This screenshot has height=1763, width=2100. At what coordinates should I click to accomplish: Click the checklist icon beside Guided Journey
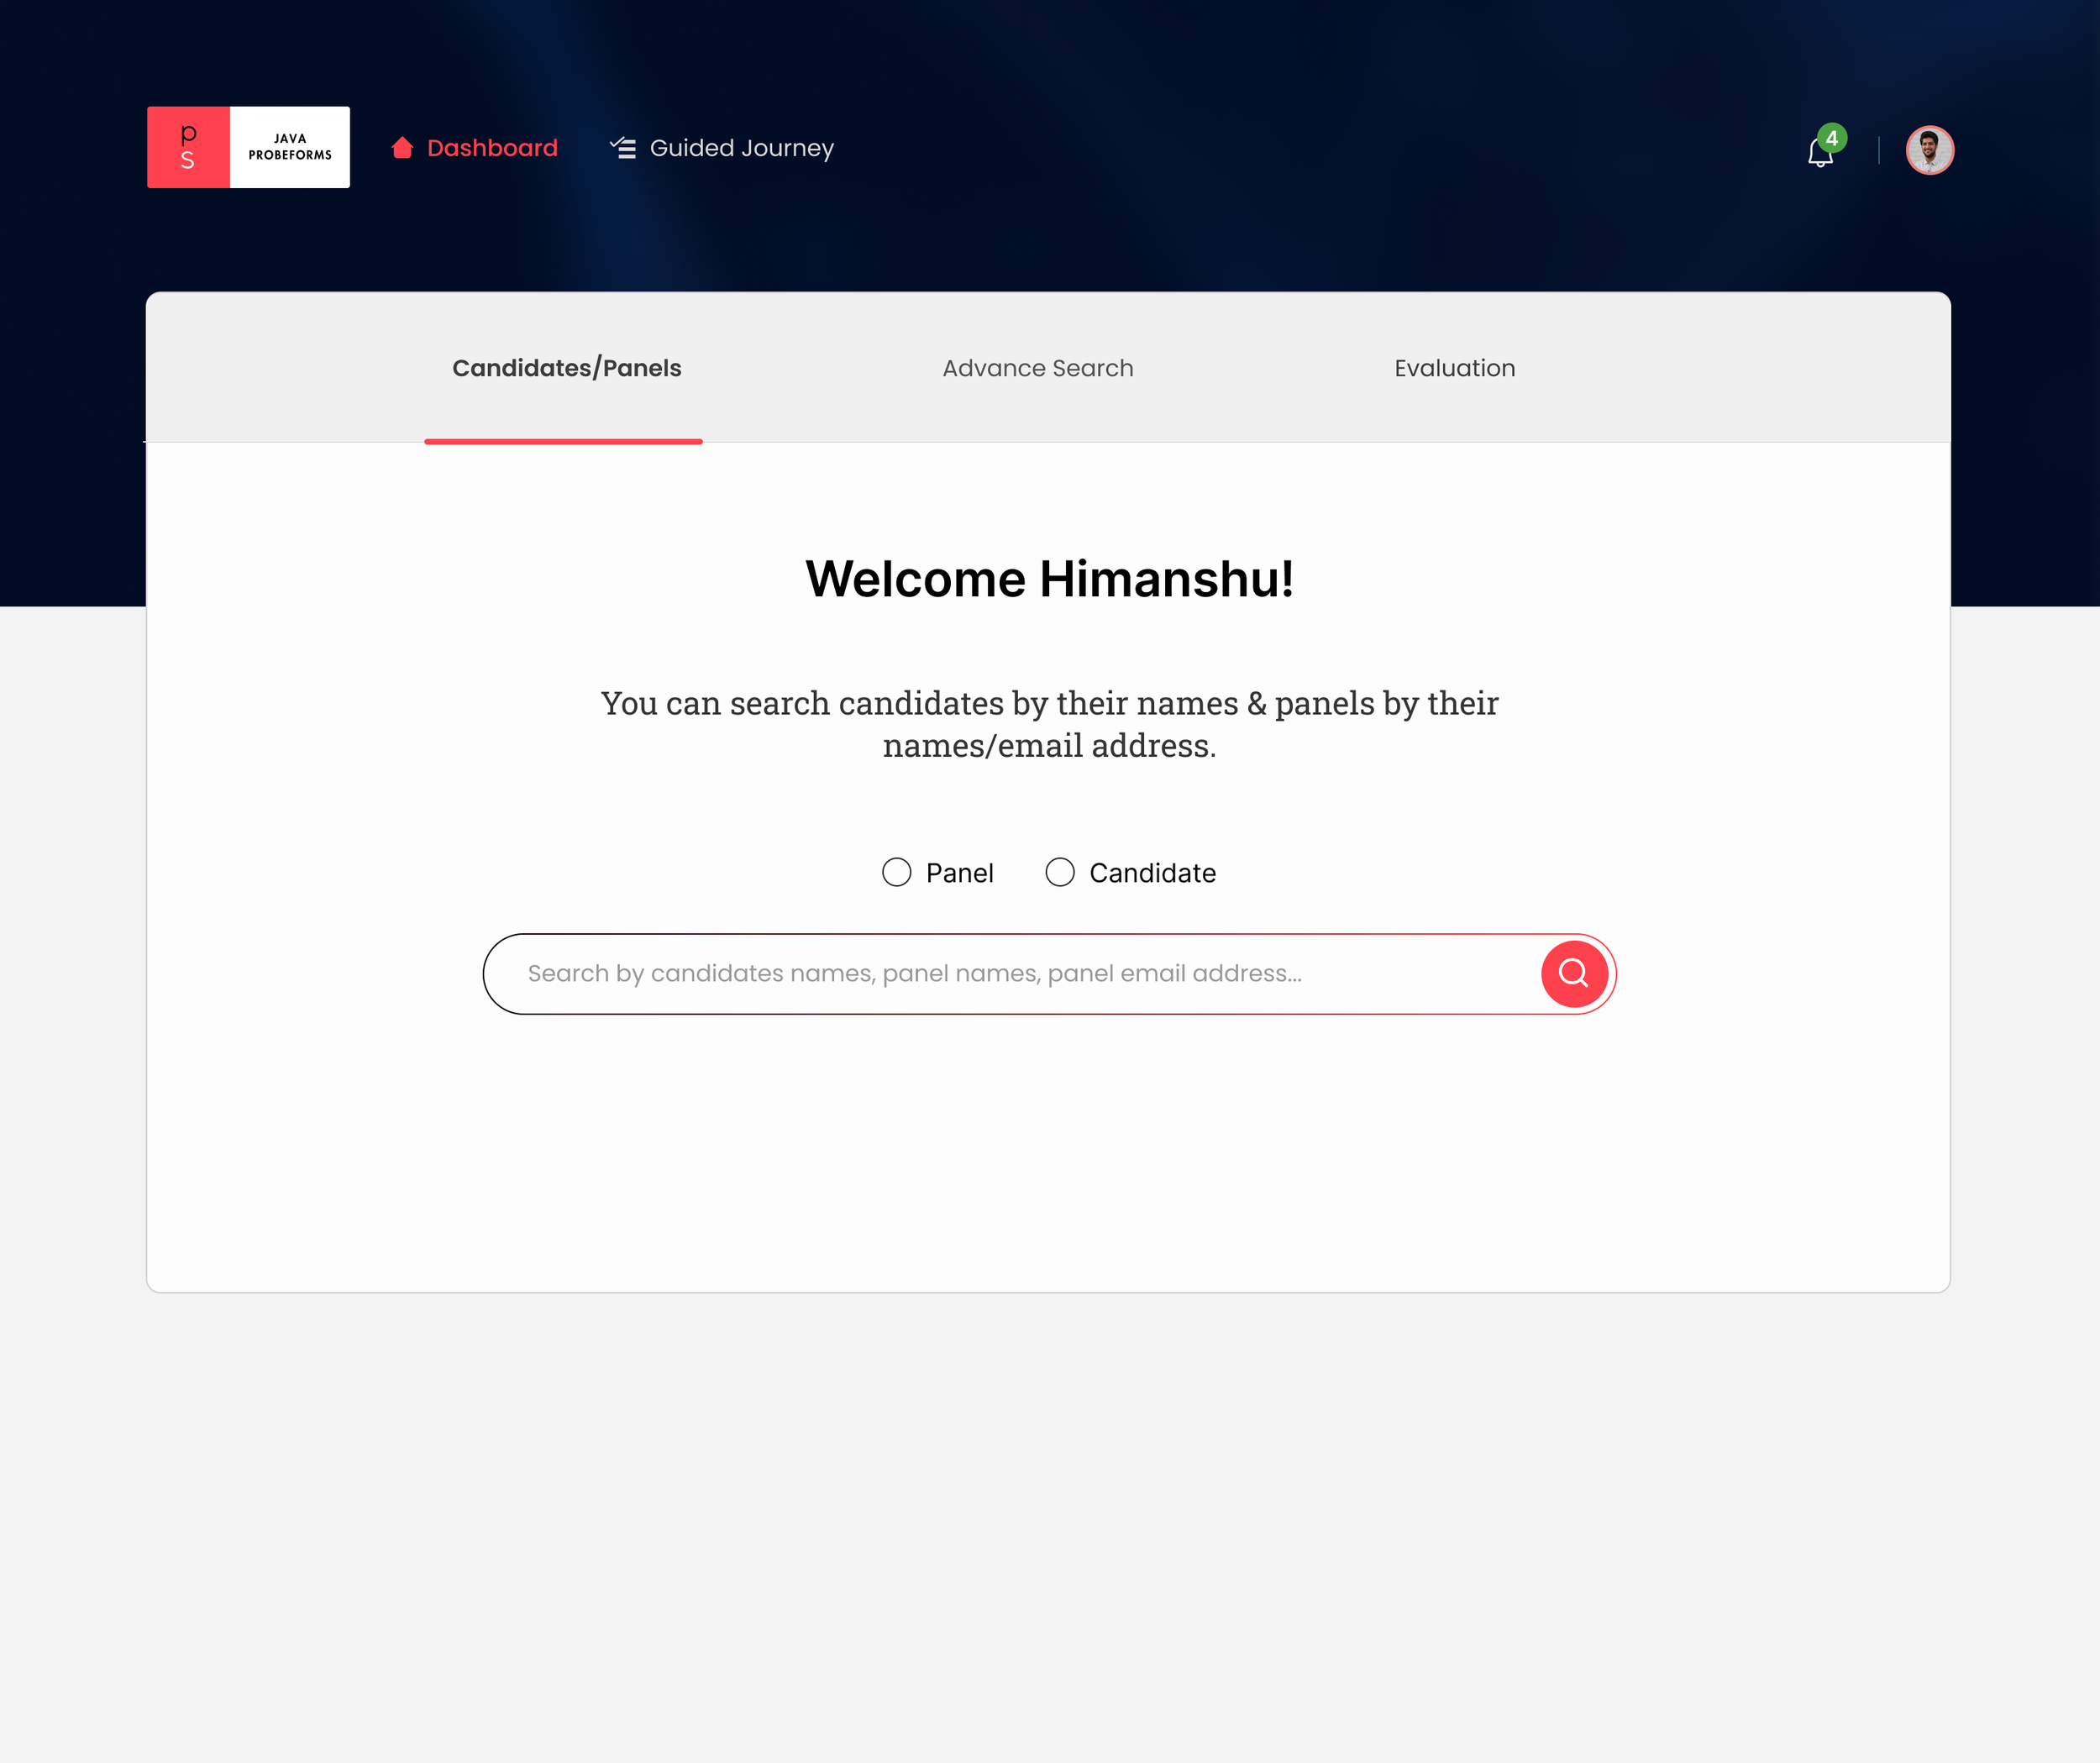coord(623,148)
